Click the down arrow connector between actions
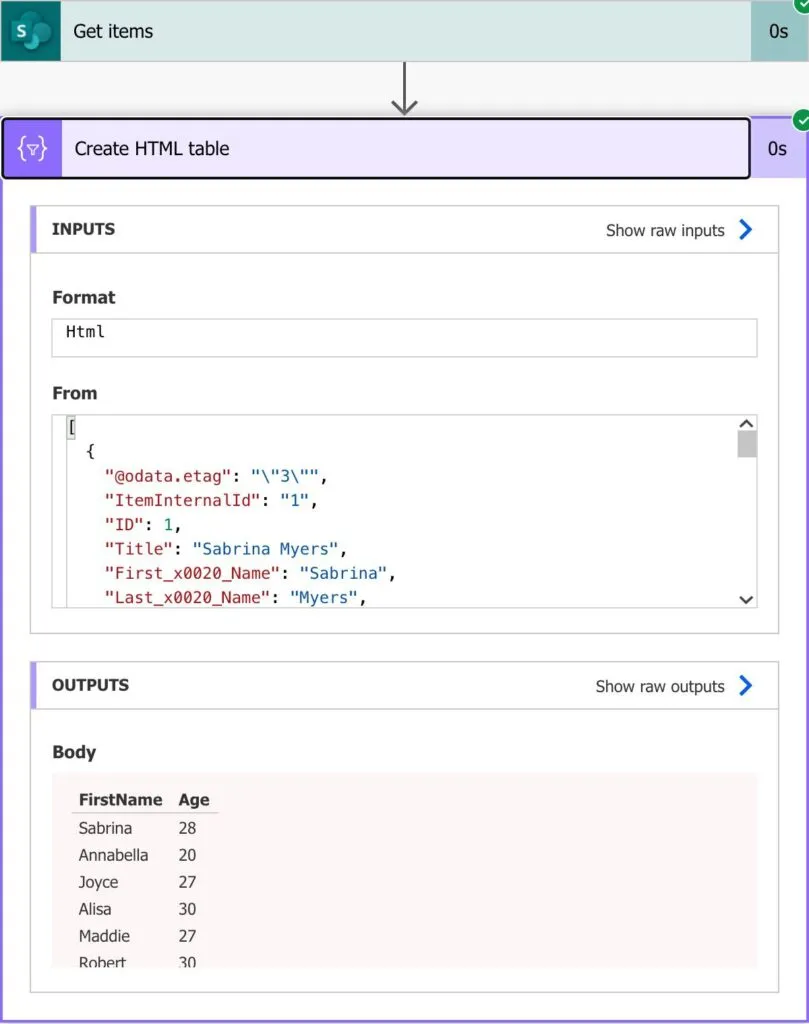 (x=404, y=90)
